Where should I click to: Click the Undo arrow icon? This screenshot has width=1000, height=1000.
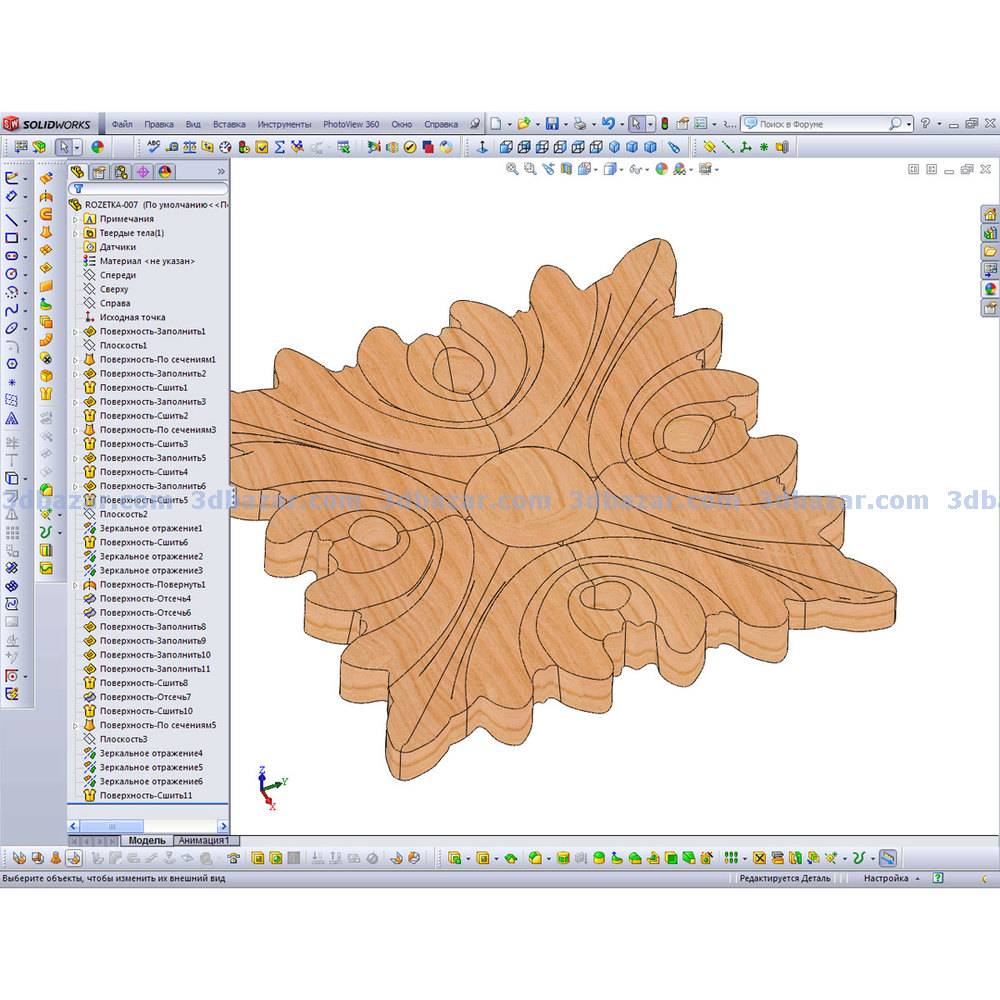(x=606, y=124)
